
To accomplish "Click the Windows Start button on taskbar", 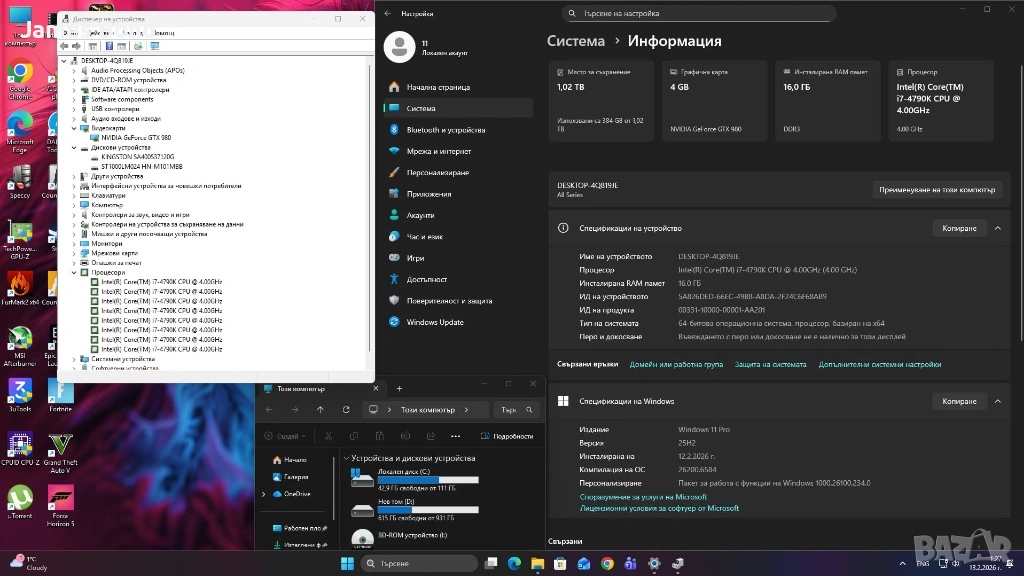I will (x=347, y=564).
